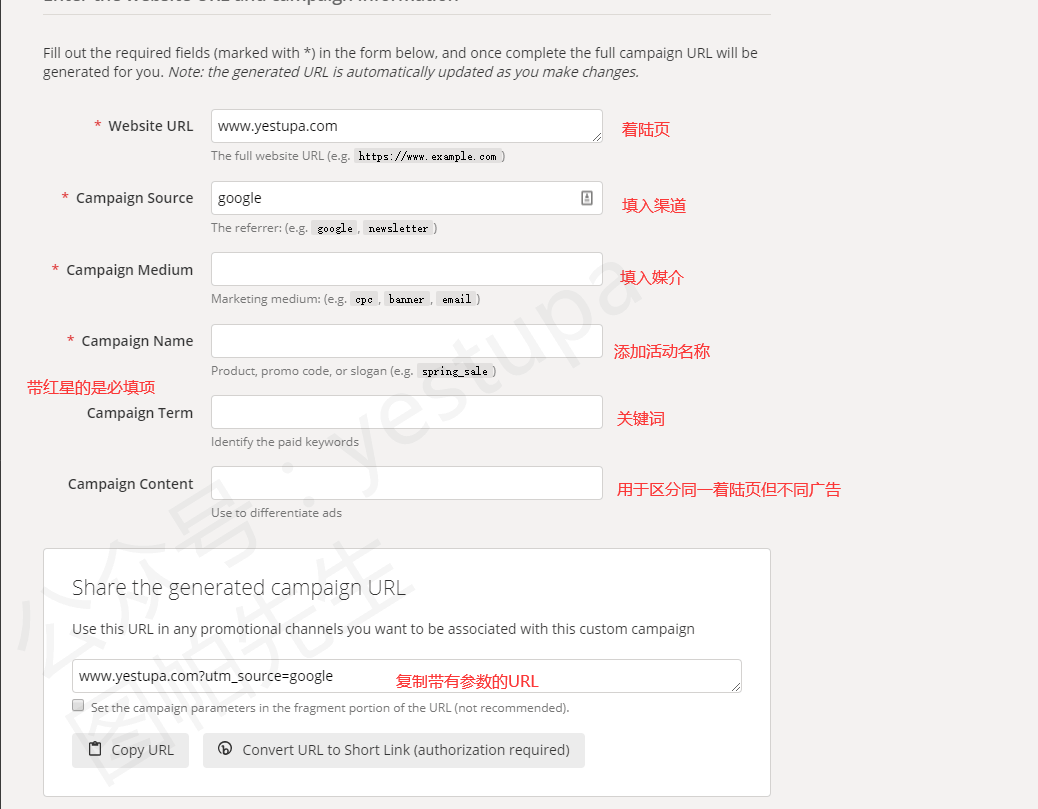
Task: Click the Campaign Term input field
Action: pyautogui.click(x=406, y=412)
